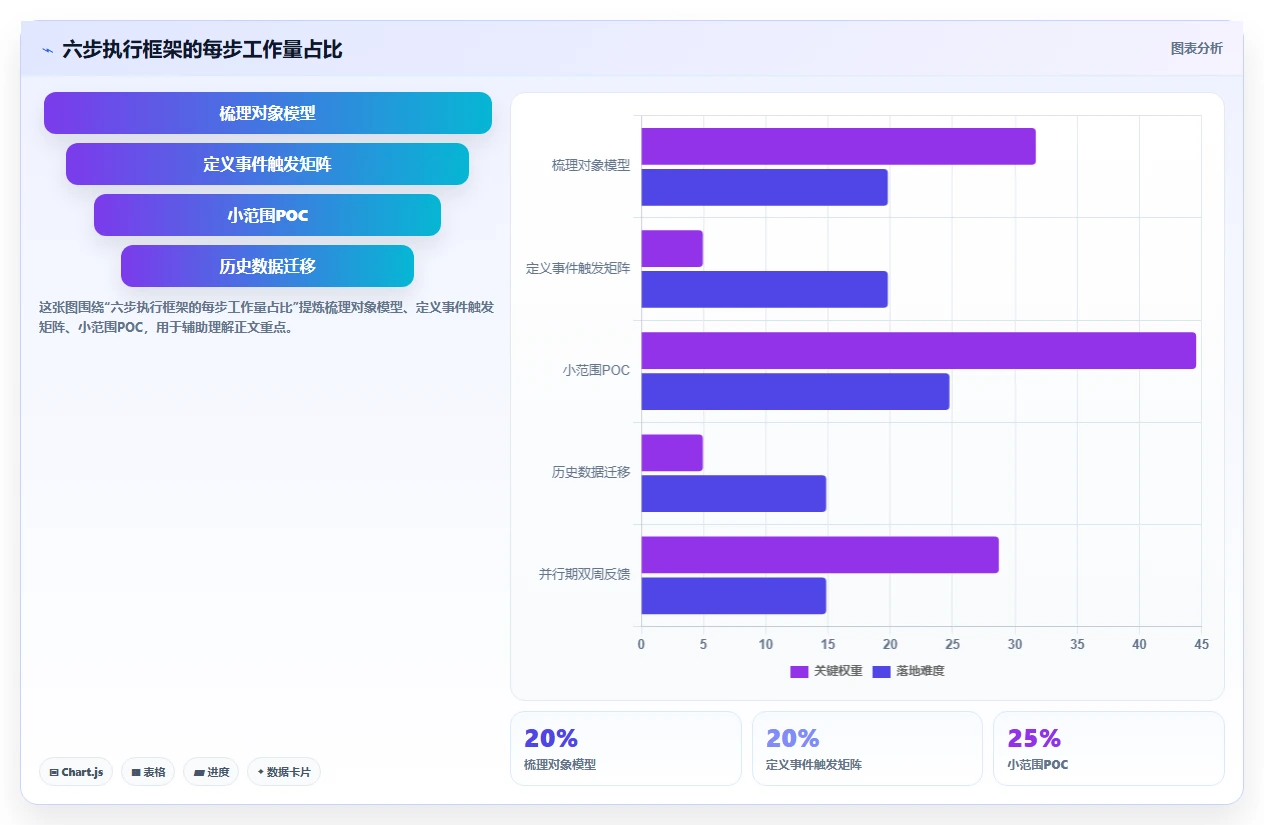Toggle the 落地难度 legend swatch

click(x=882, y=671)
